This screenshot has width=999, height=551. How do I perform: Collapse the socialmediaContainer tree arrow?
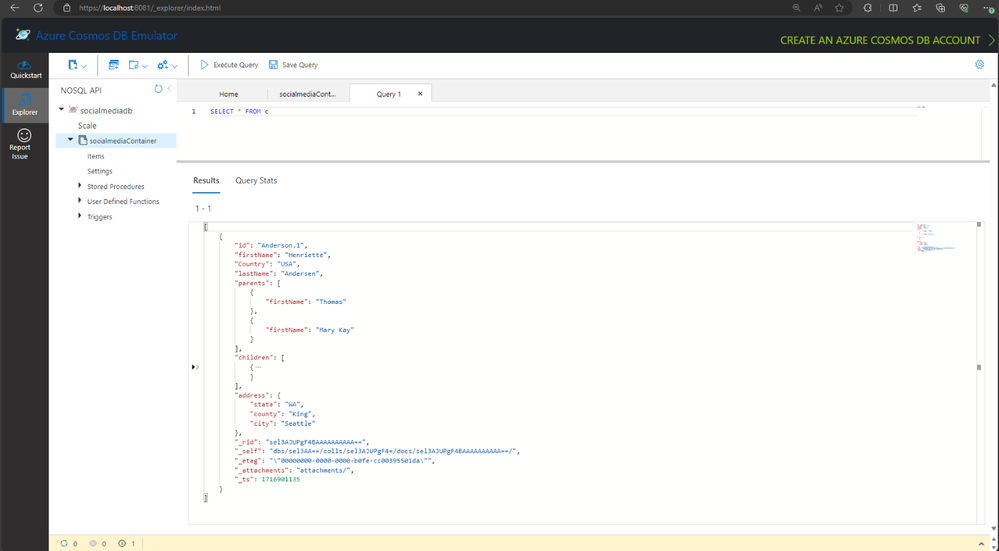tap(71, 140)
